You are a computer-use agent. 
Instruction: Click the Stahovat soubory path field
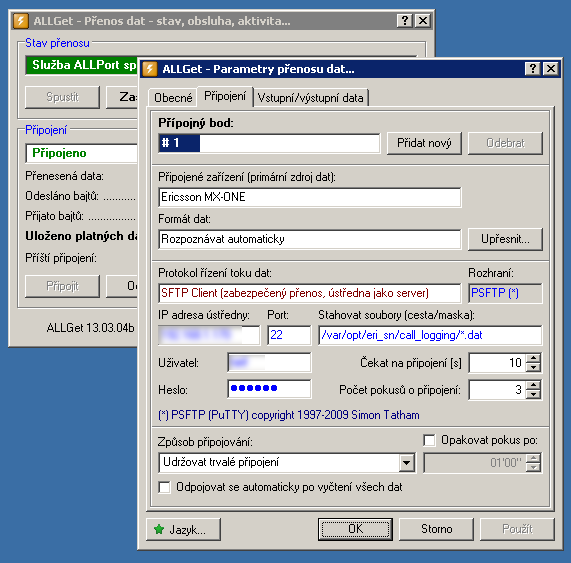(430, 335)
